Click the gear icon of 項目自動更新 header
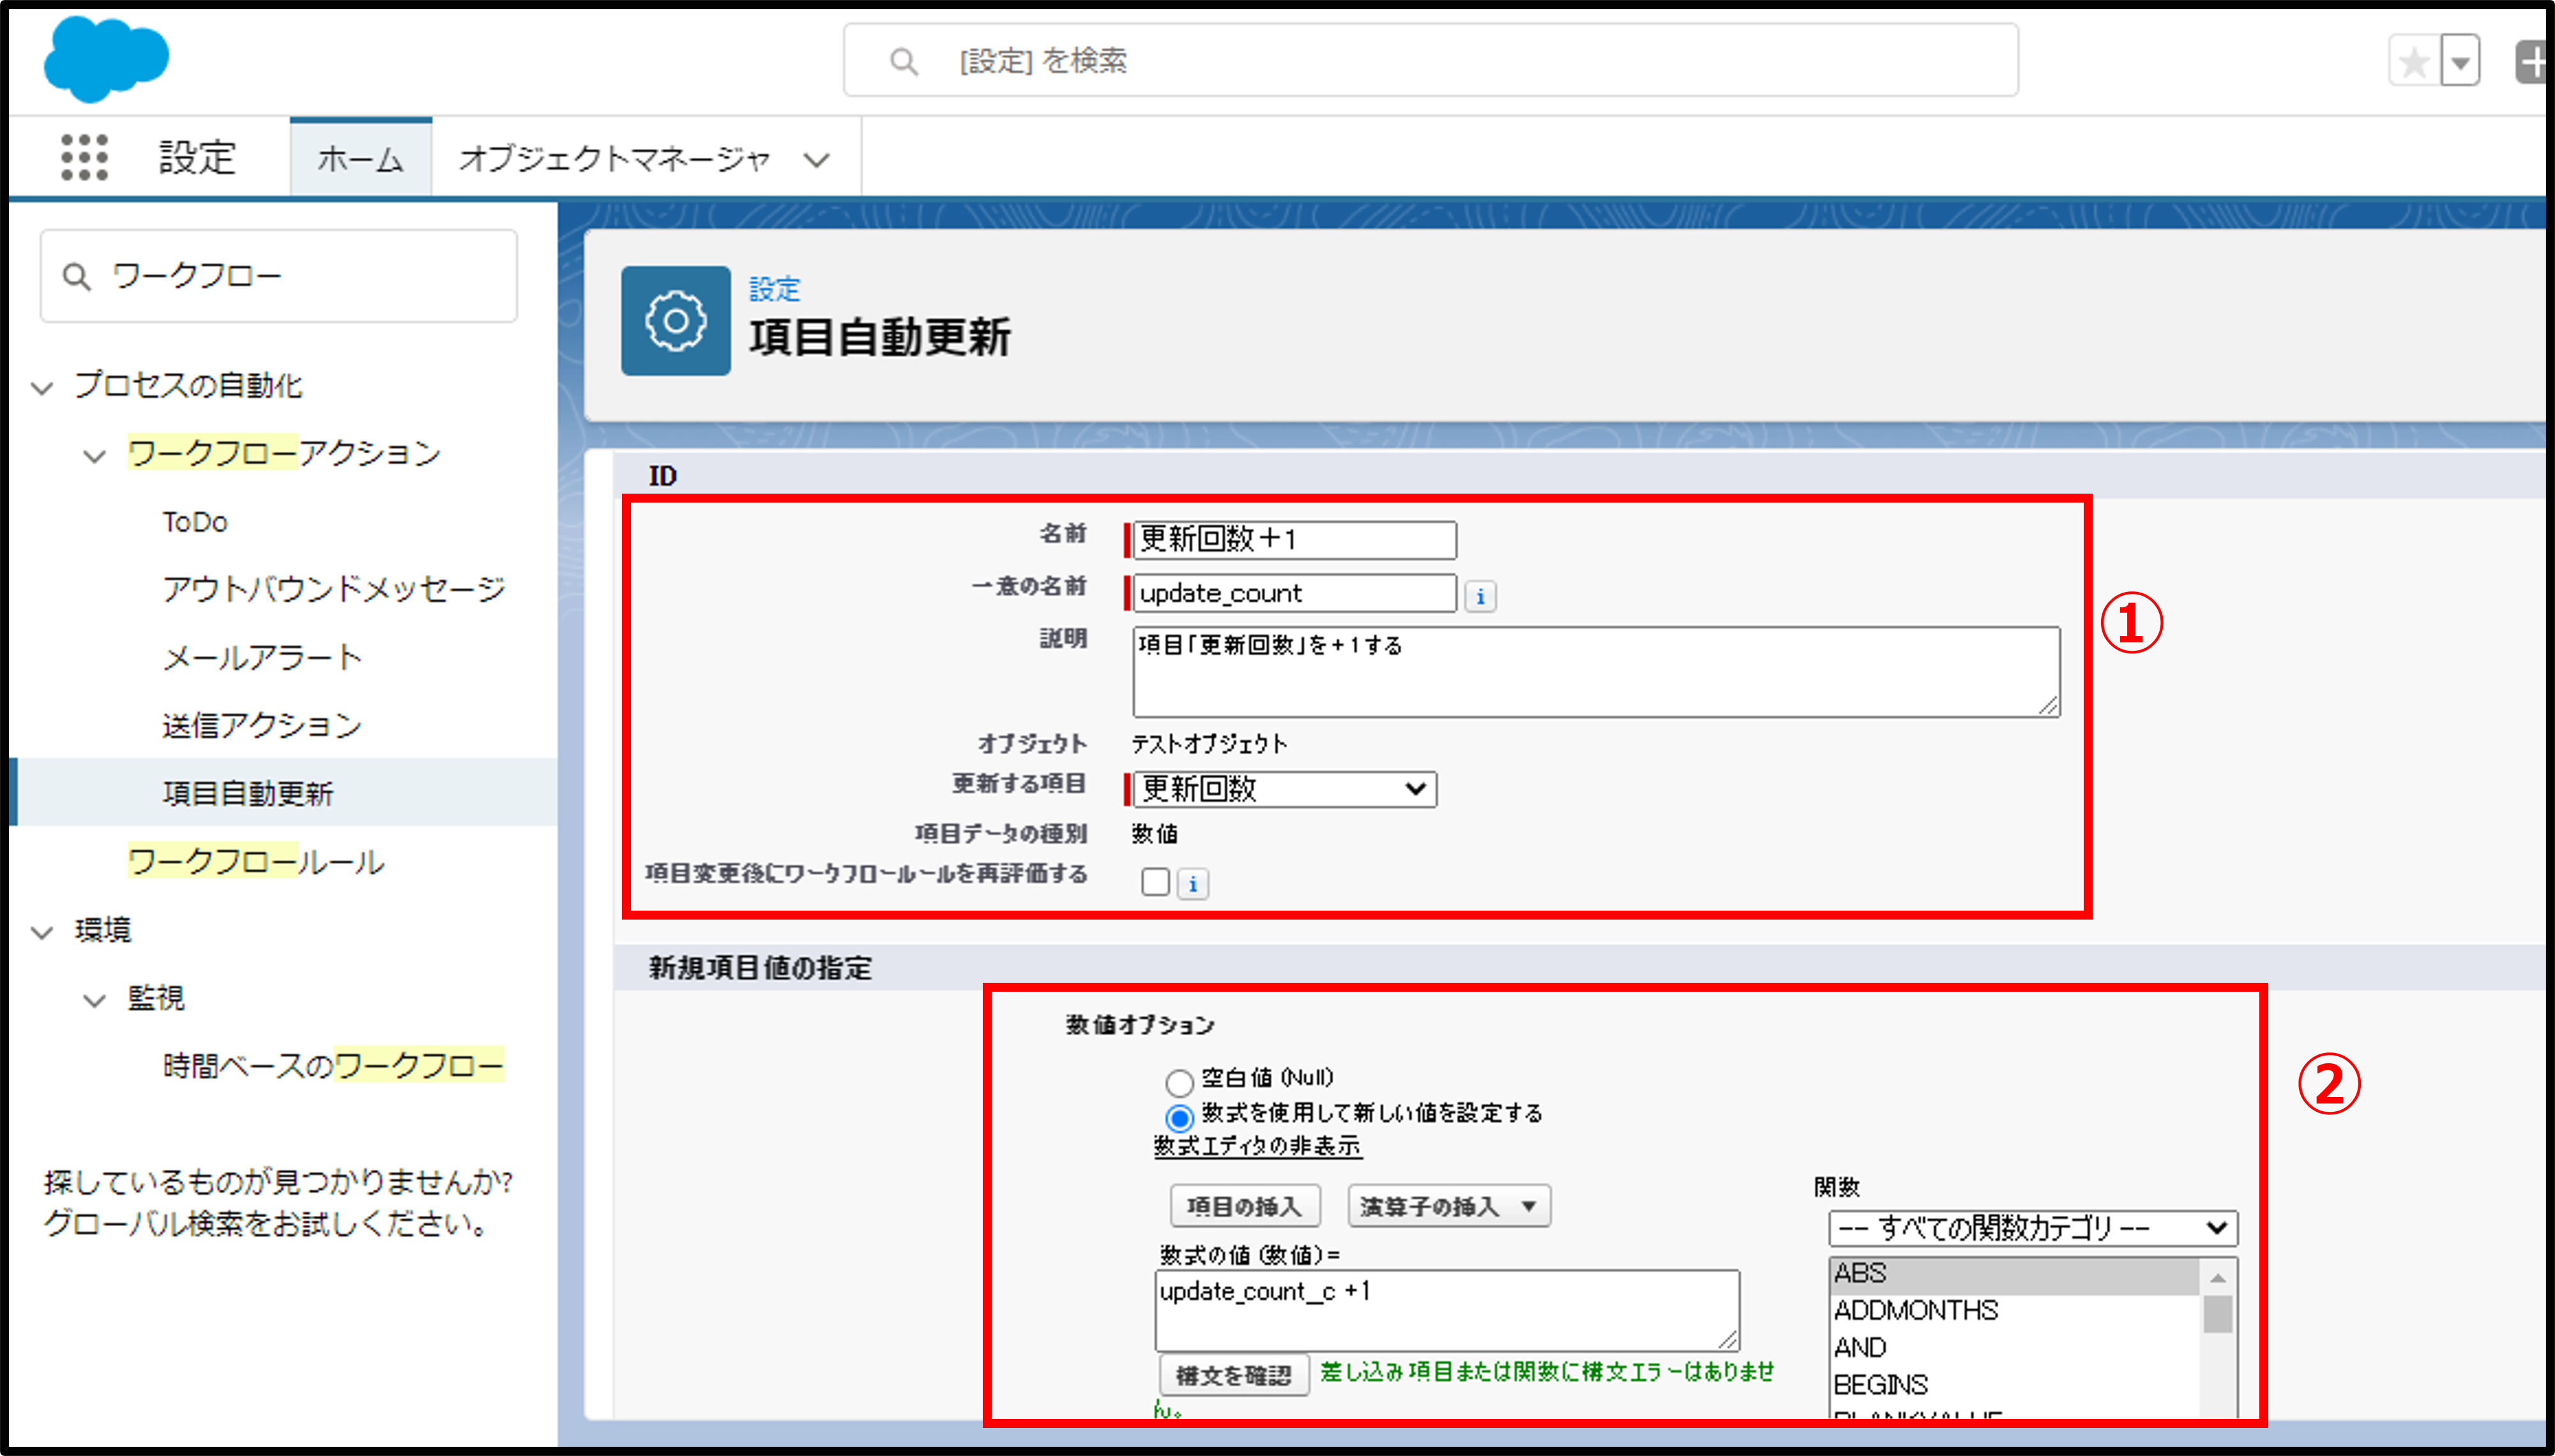This screenshot has height=1456, width=2555. coord(676,321)
